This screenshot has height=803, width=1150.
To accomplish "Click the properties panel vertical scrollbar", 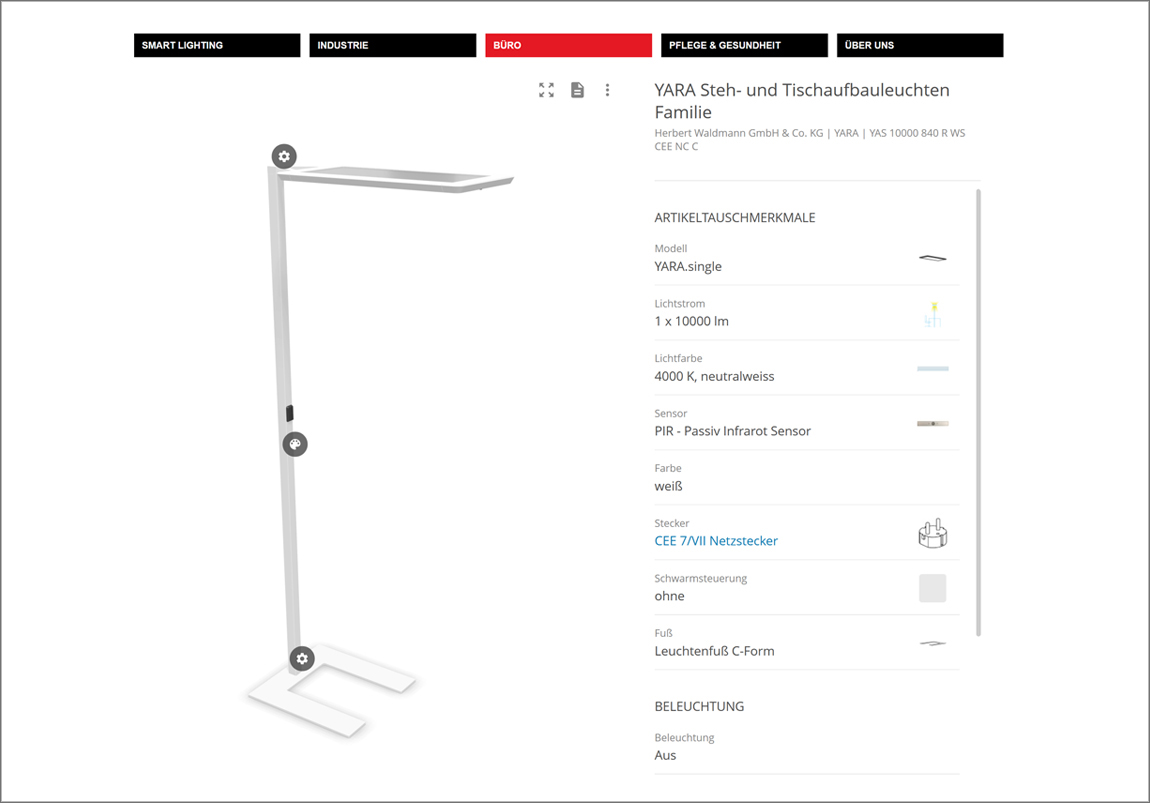I will pyautogui.click(x=978, y=412).
